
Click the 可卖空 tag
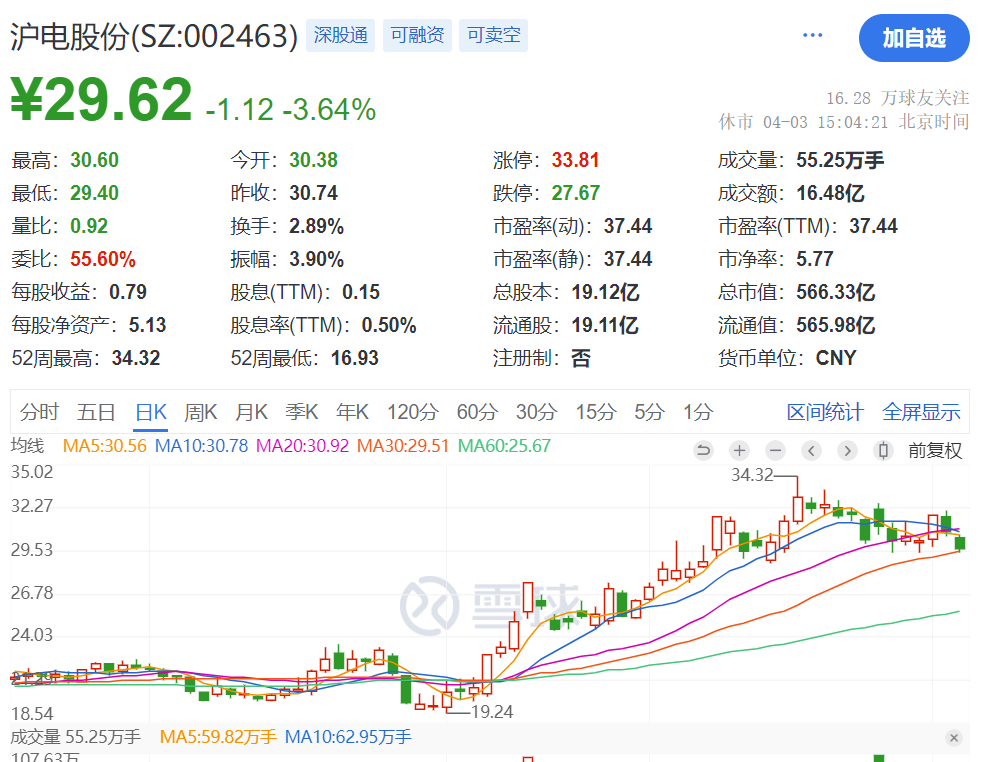tap(493, 35)
